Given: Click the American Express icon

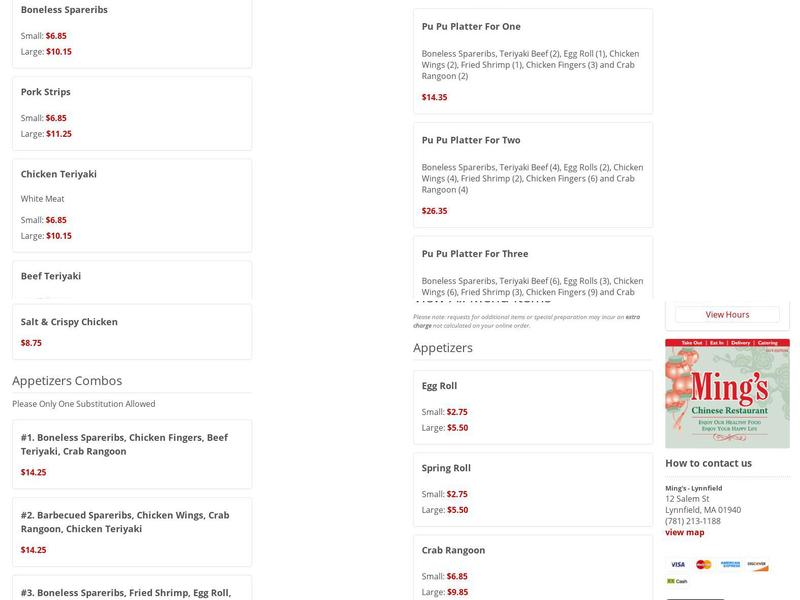Looking at the screenshot, I should (730, 565).
